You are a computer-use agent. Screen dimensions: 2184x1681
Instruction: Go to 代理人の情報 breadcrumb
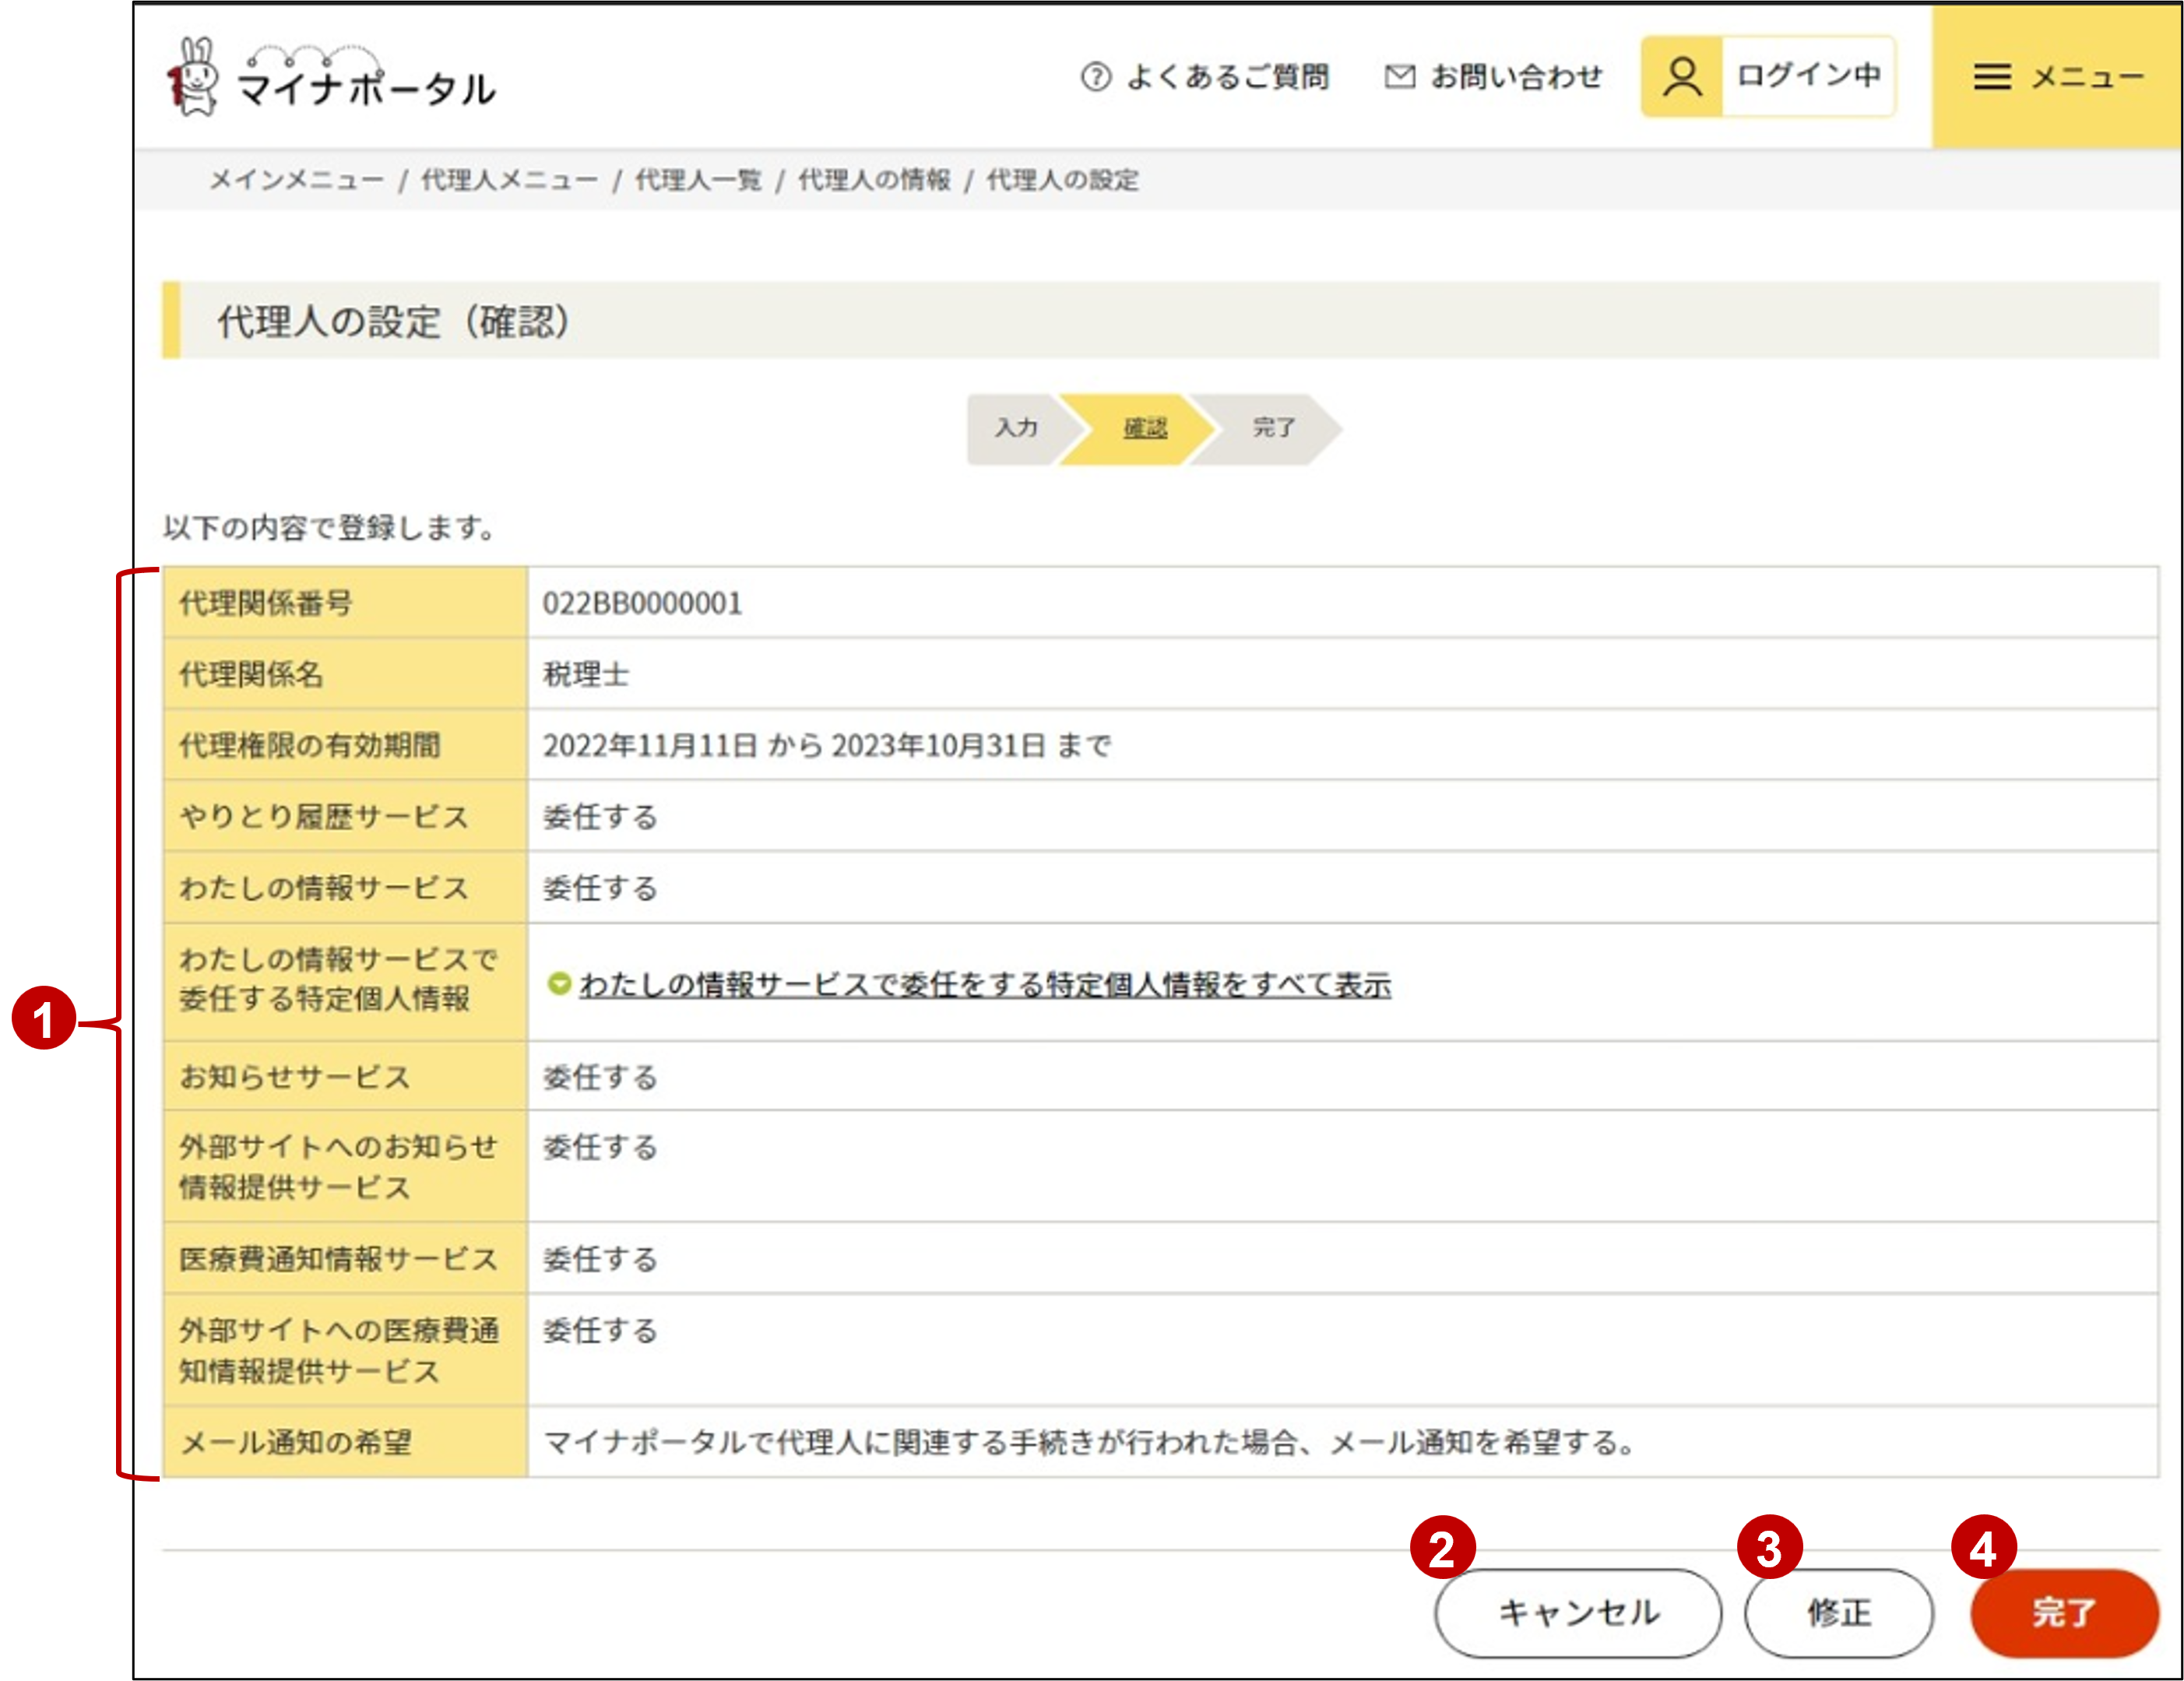(x=874, y=180)
